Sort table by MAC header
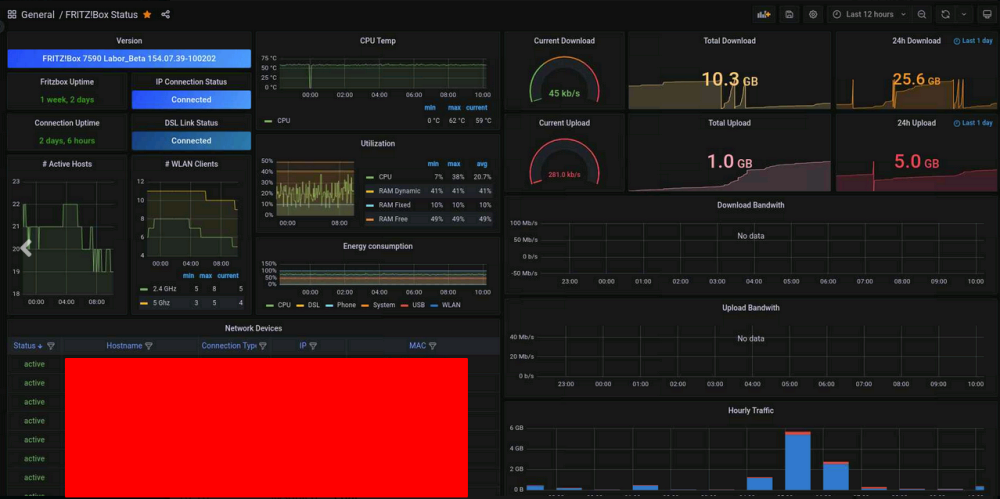 point(417,346)
